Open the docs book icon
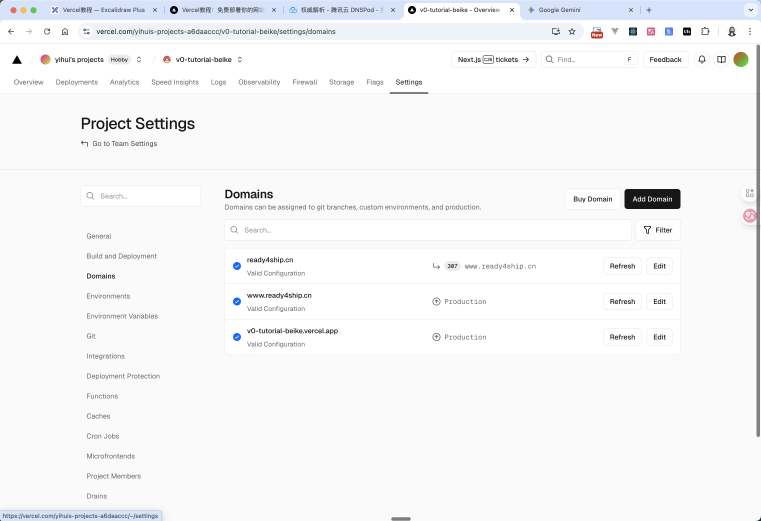This screenshot has width=761, height=521. [x=721, y=60]
